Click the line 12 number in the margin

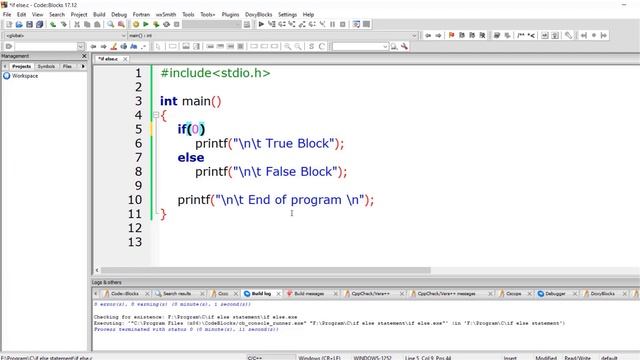135,228
